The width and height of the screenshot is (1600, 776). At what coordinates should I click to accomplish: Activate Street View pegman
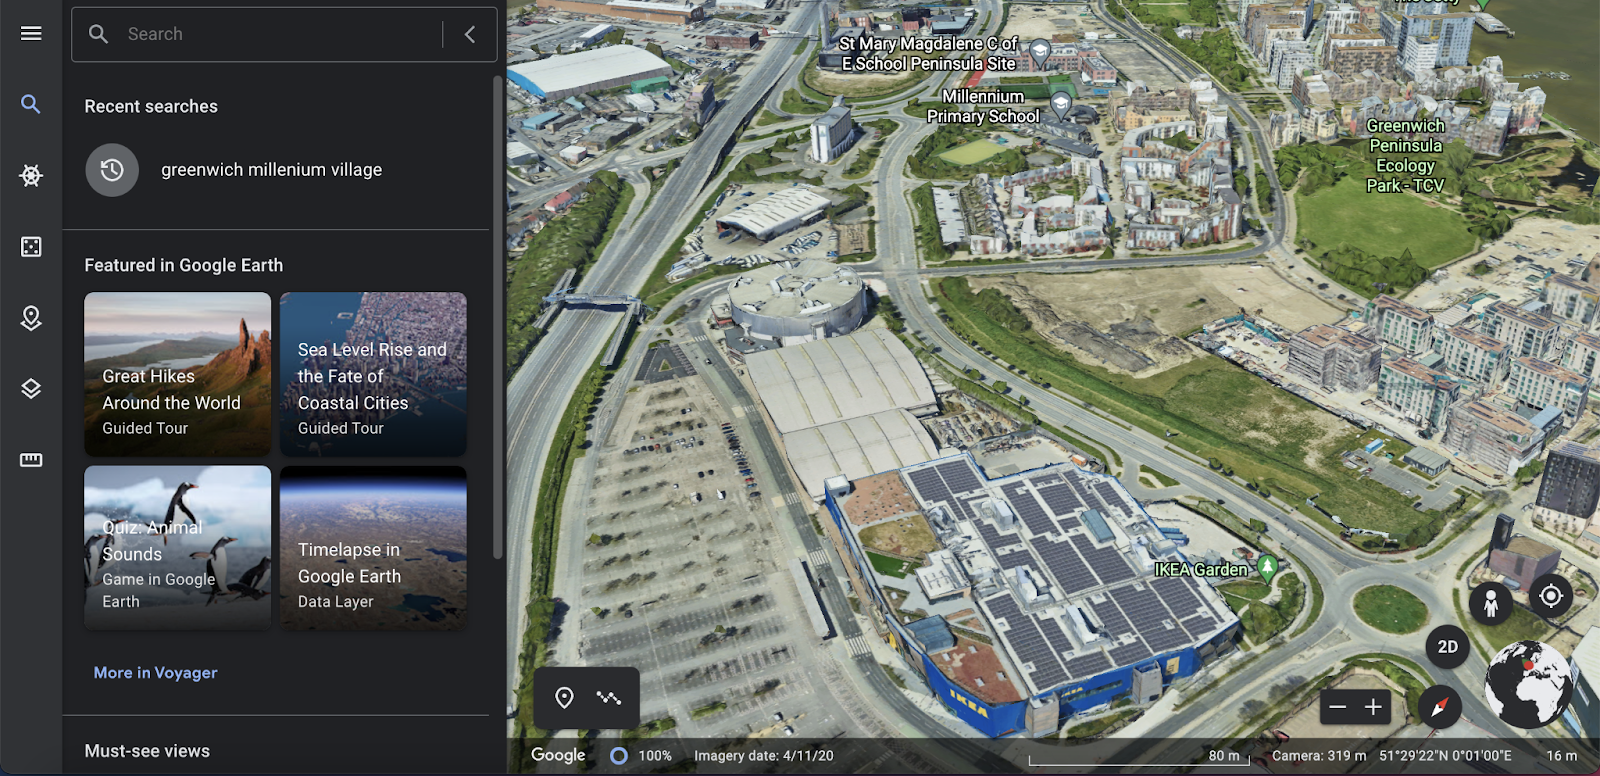[1491, 603]
